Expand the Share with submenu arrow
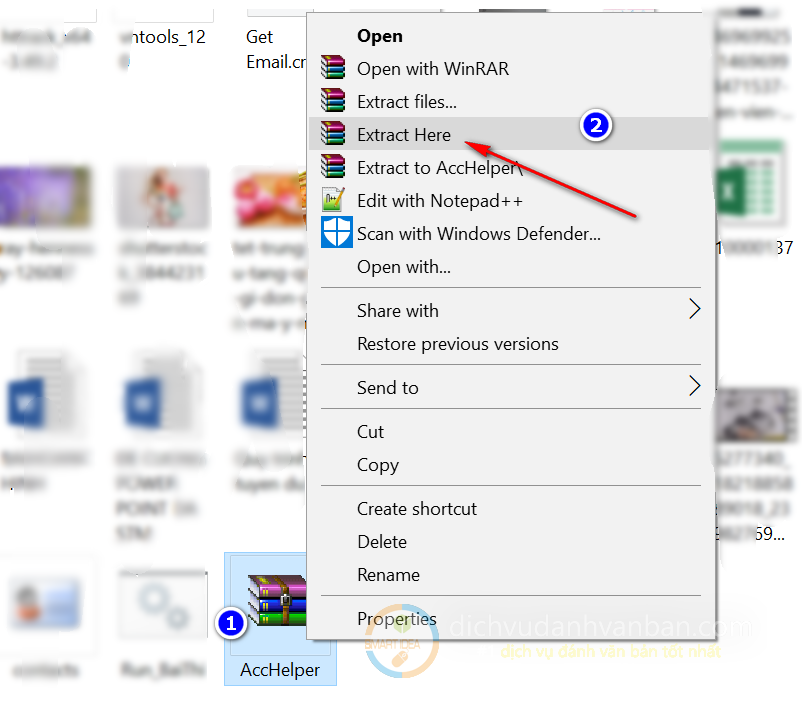Image resolution: width=802 pixels, height=727 pixels. coord(694,310)
